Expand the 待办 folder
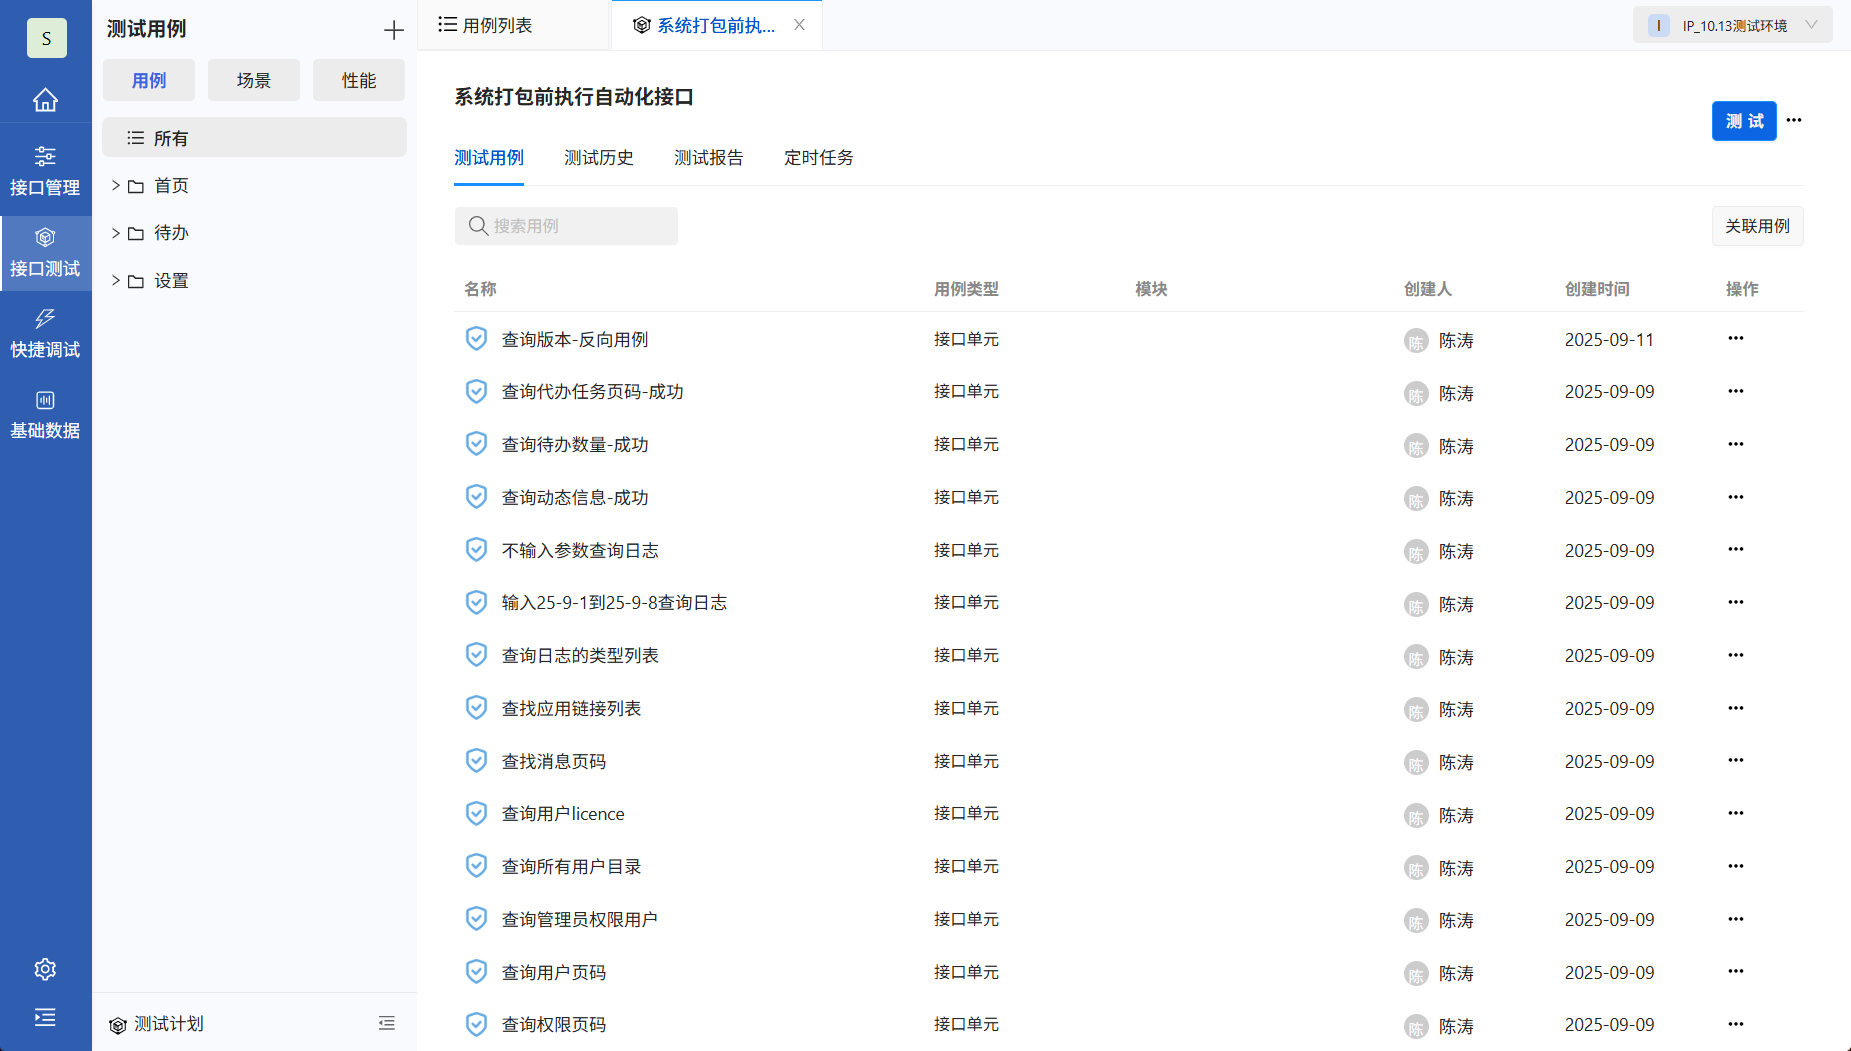This screenshot has width=1851, height=1051. coord(116,232)
